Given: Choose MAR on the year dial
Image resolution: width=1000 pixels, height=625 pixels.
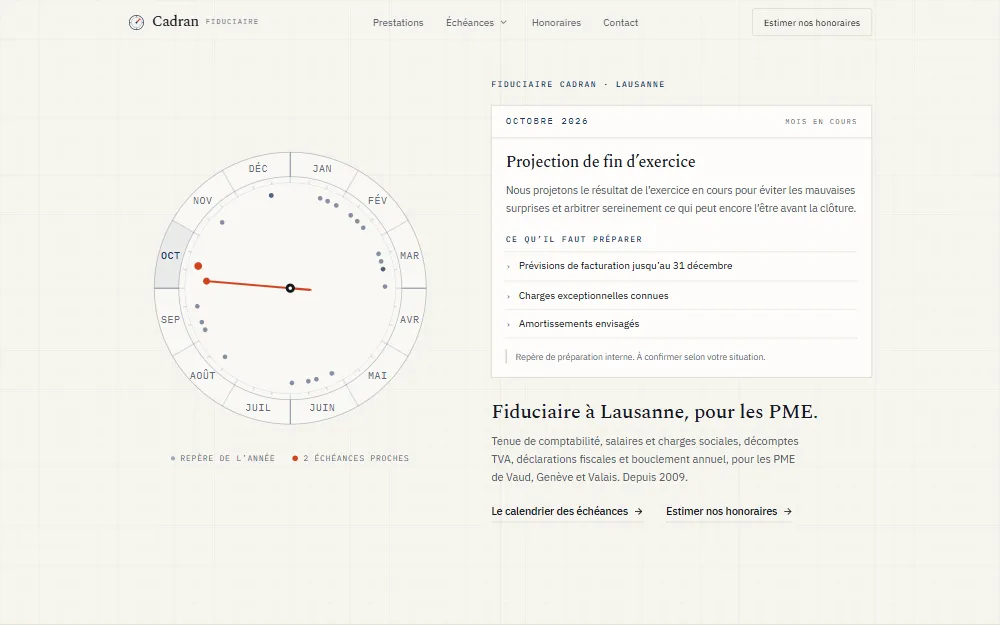Looking at the screenshot, I should point(409,256).
